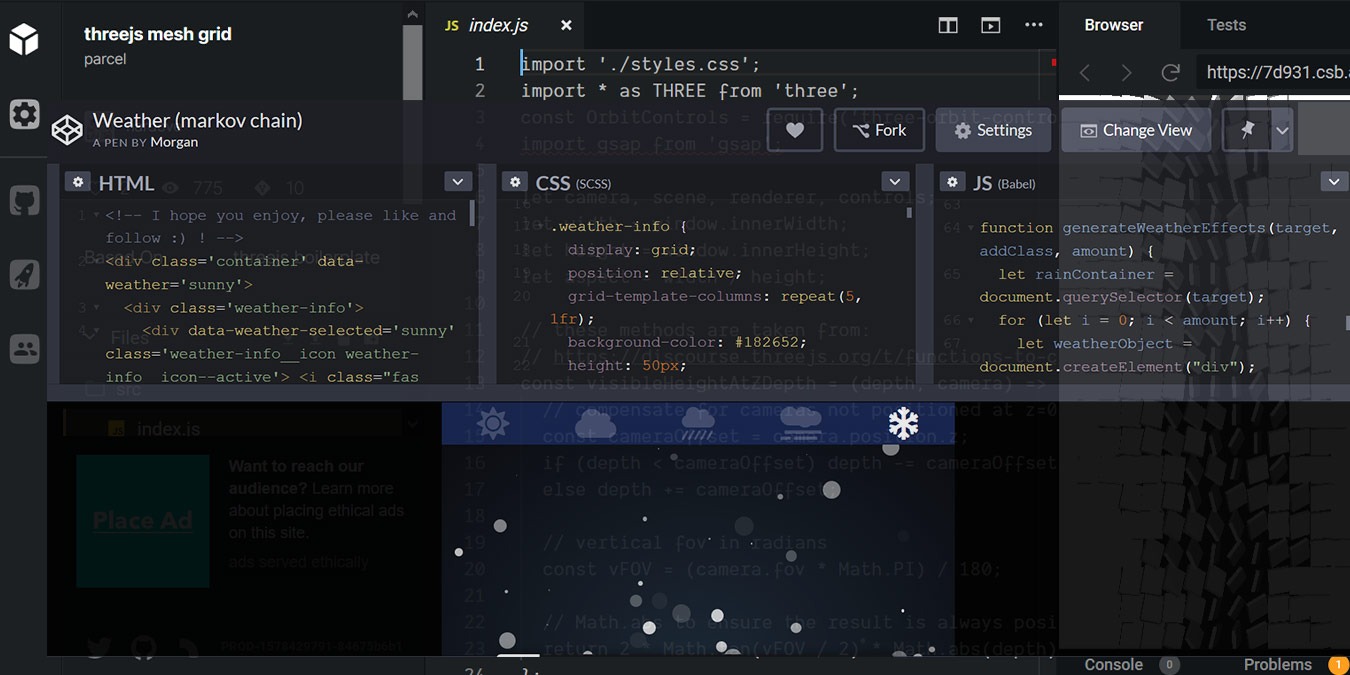
Task: Toggle the cloudy weather option
Action: [595, 423]
